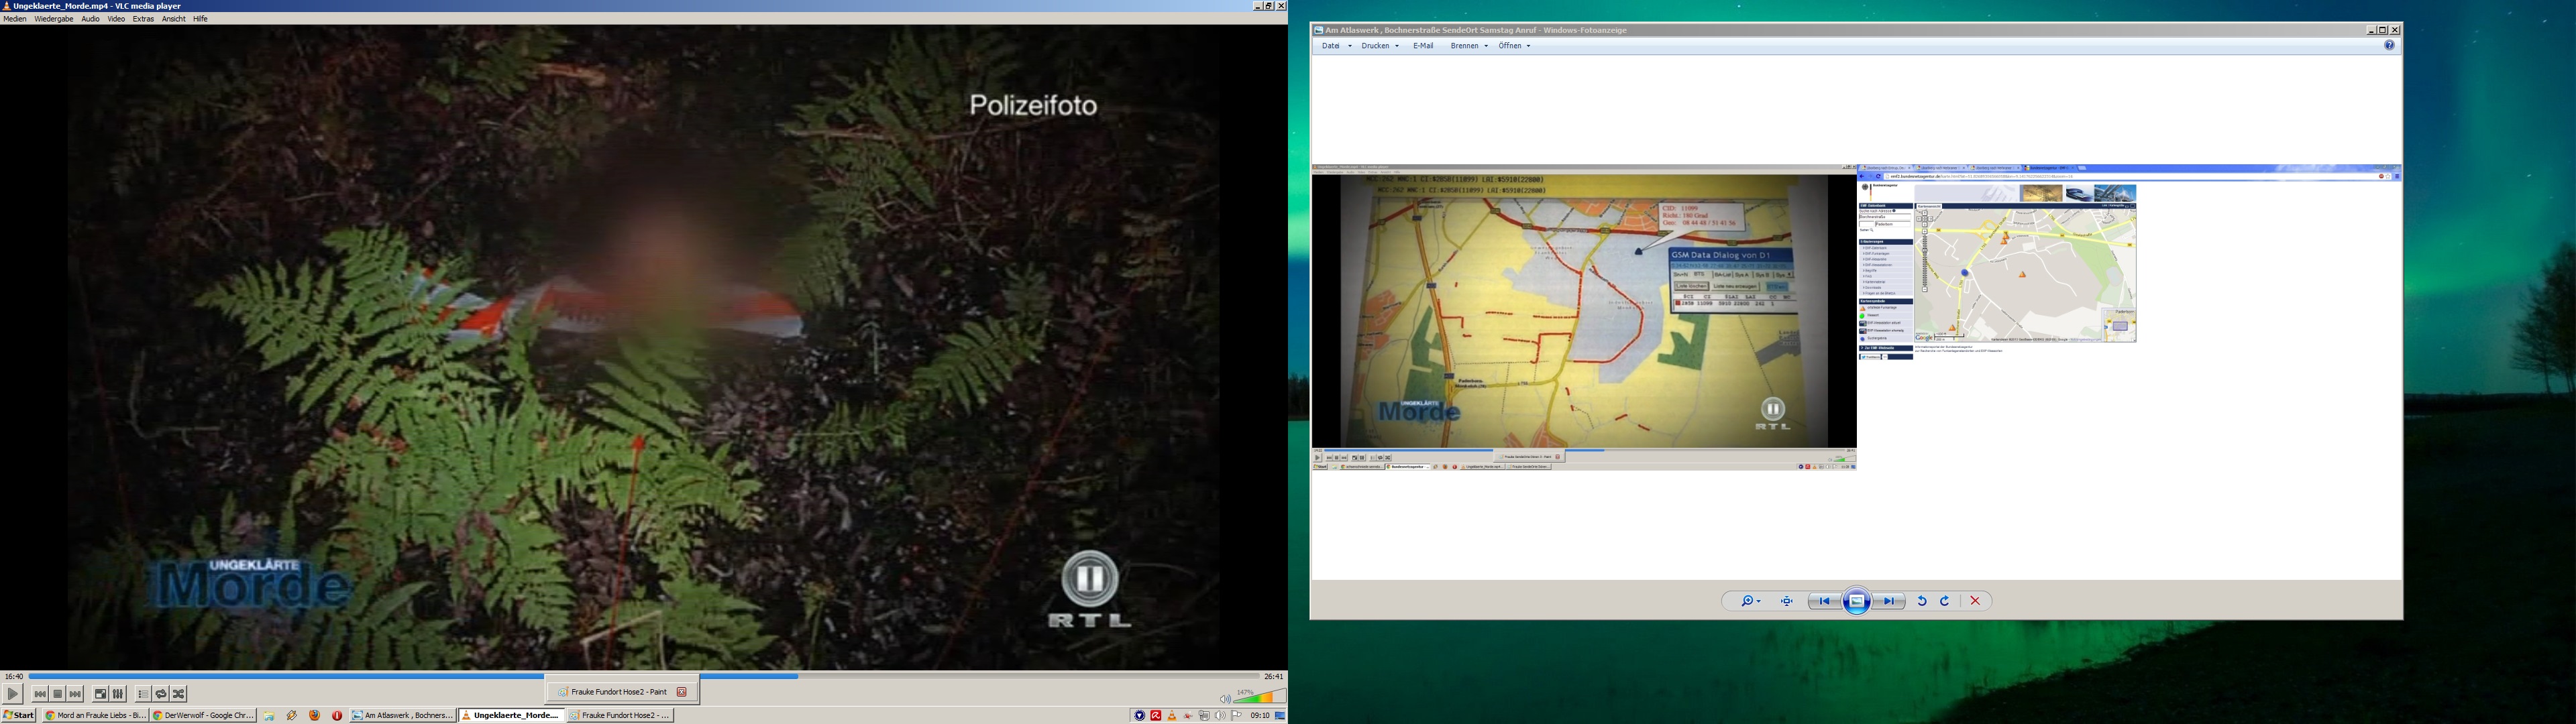The width and height of the screenshot is (2576, 724).
Task: Open the Action Center flag tray icon
Action: point(1237,716)
